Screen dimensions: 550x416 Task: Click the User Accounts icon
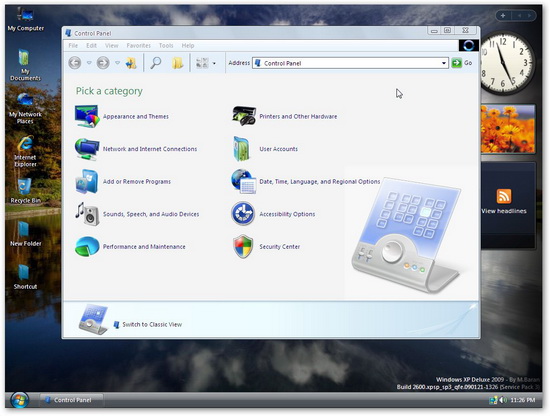242,149
